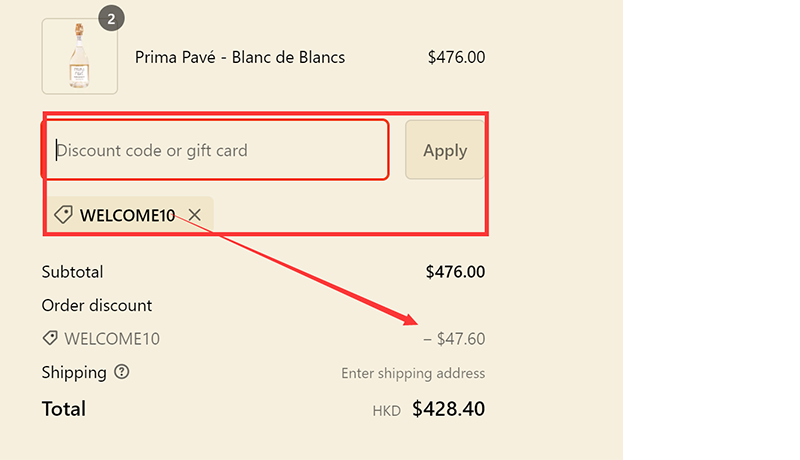This screenshot has height=460, width=800.
Task: Click the Subtotal label
Action: pos(72,272)
